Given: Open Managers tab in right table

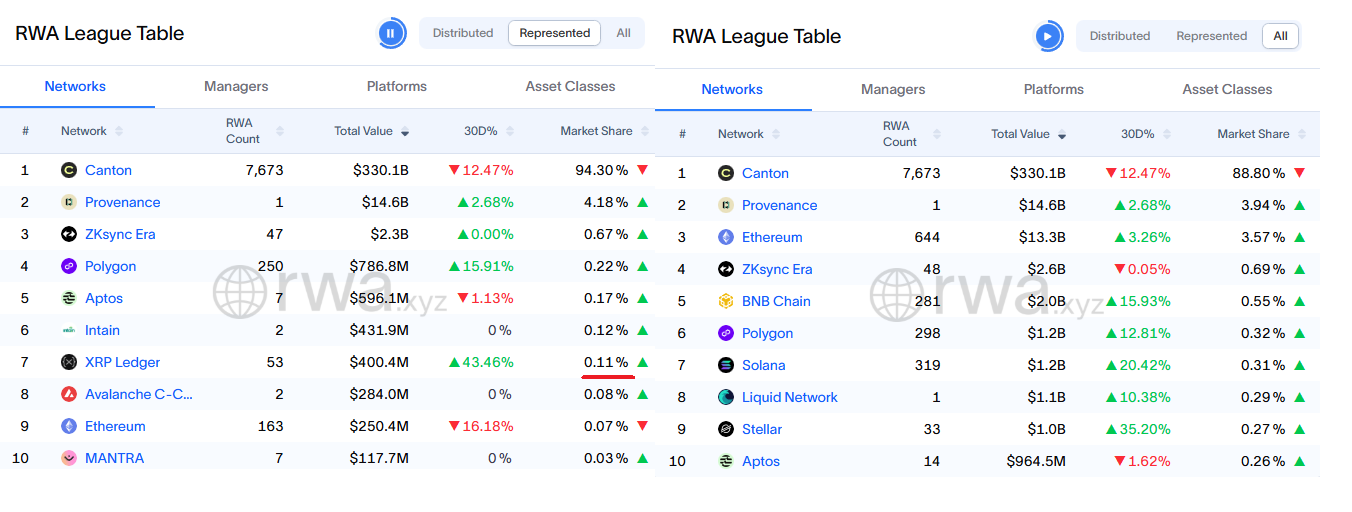Looking at the screenshot, I should tap(893, 89).
